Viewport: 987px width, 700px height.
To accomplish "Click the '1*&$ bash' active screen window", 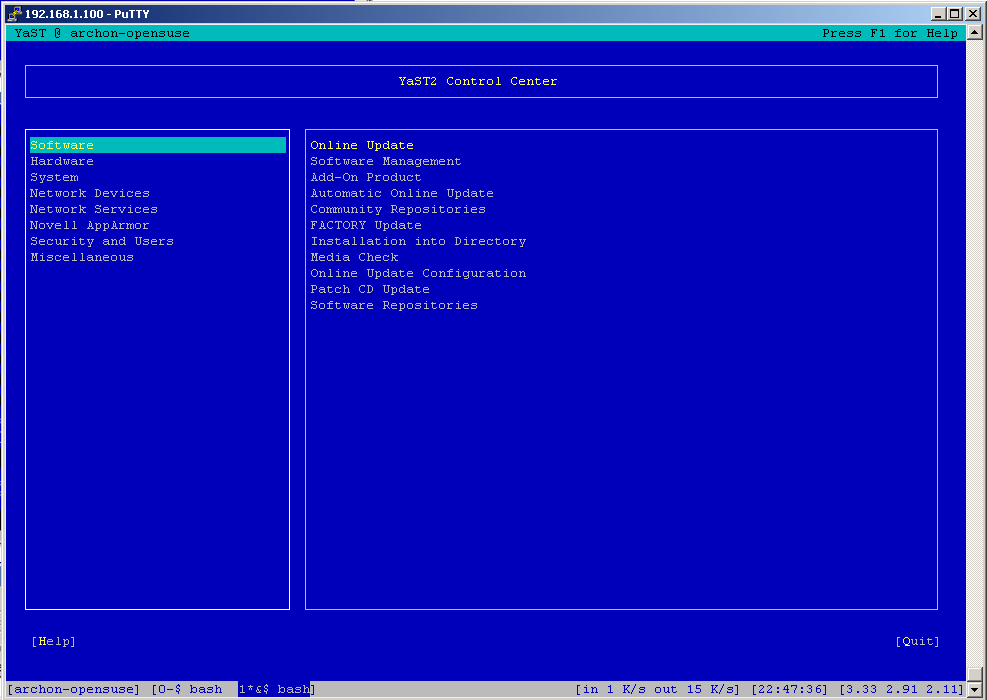I will 274,689.
